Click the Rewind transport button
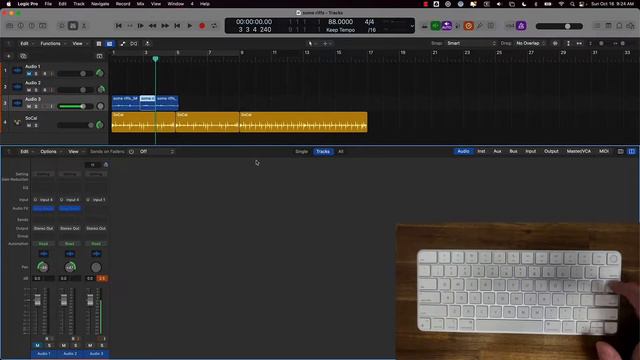 152,26
